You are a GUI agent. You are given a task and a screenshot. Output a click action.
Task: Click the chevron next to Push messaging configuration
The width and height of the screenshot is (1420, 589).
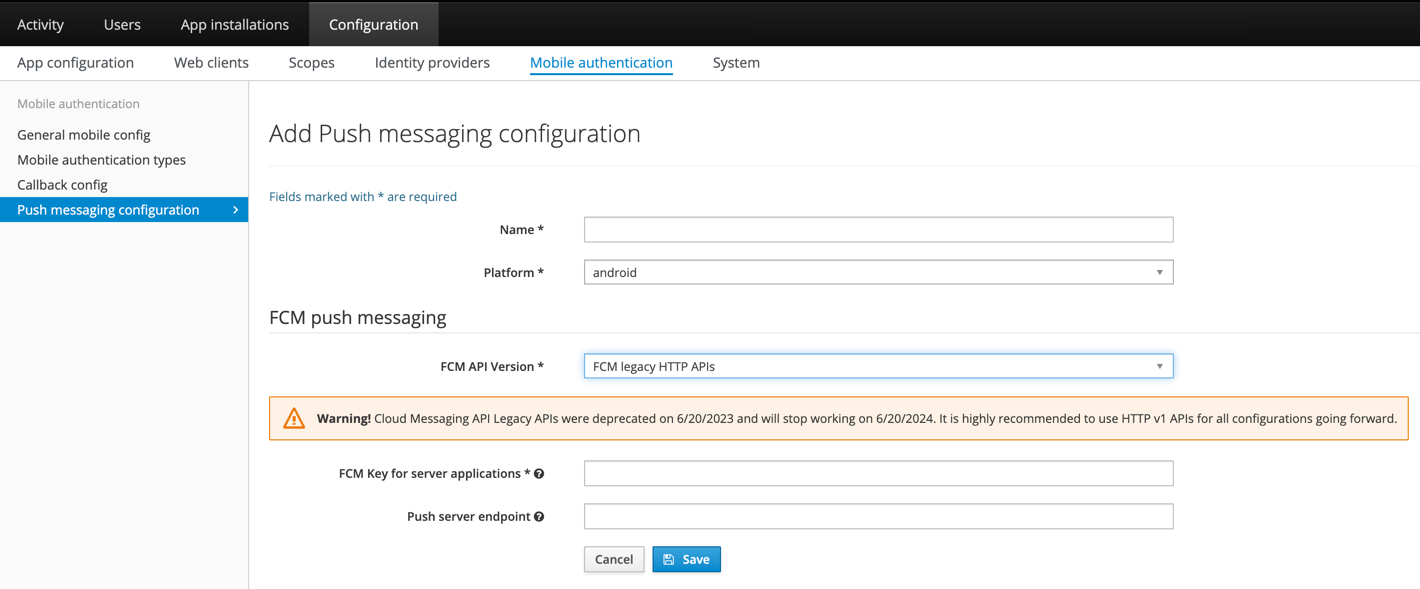coord(237,210)
